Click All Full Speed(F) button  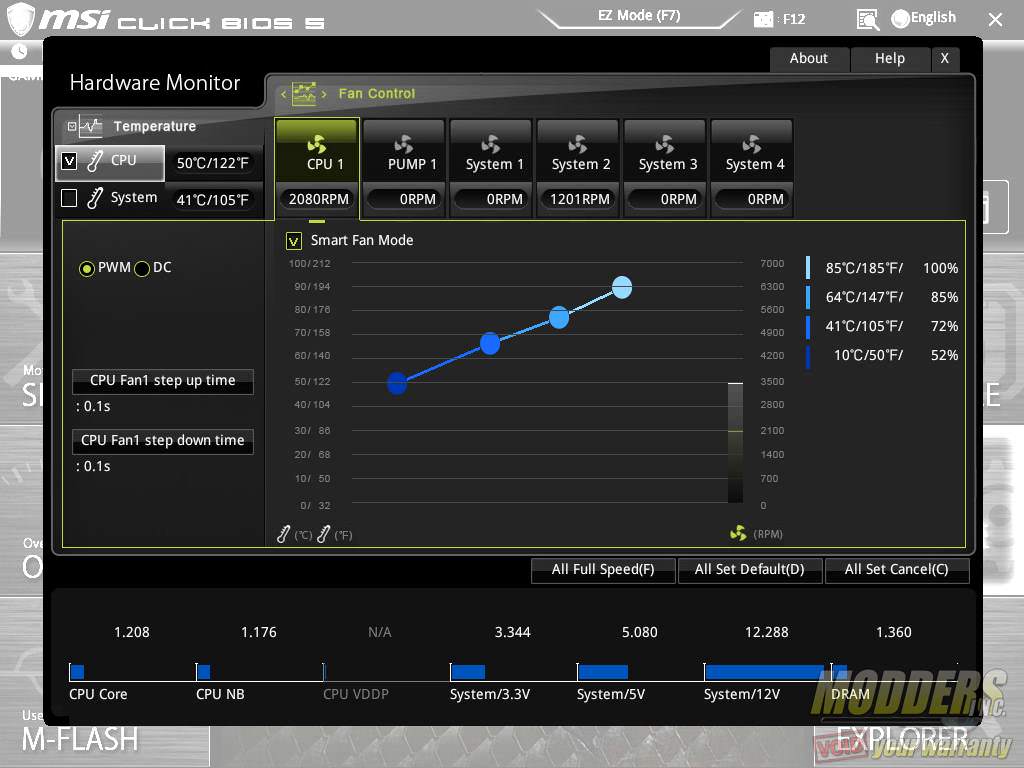tap(603, 569)
